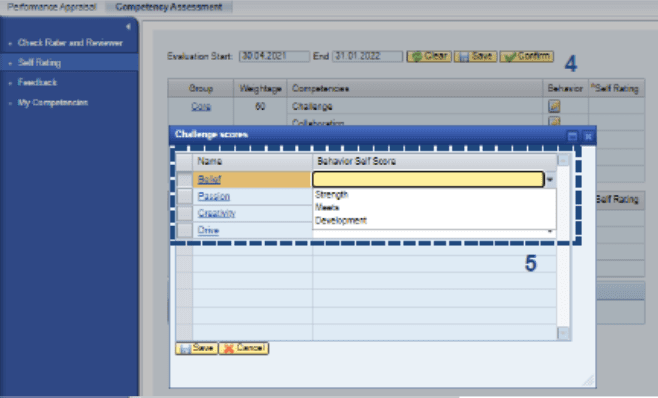
Task: Maximize the Challenge scores dialog window
Action: tap(572, 136)
